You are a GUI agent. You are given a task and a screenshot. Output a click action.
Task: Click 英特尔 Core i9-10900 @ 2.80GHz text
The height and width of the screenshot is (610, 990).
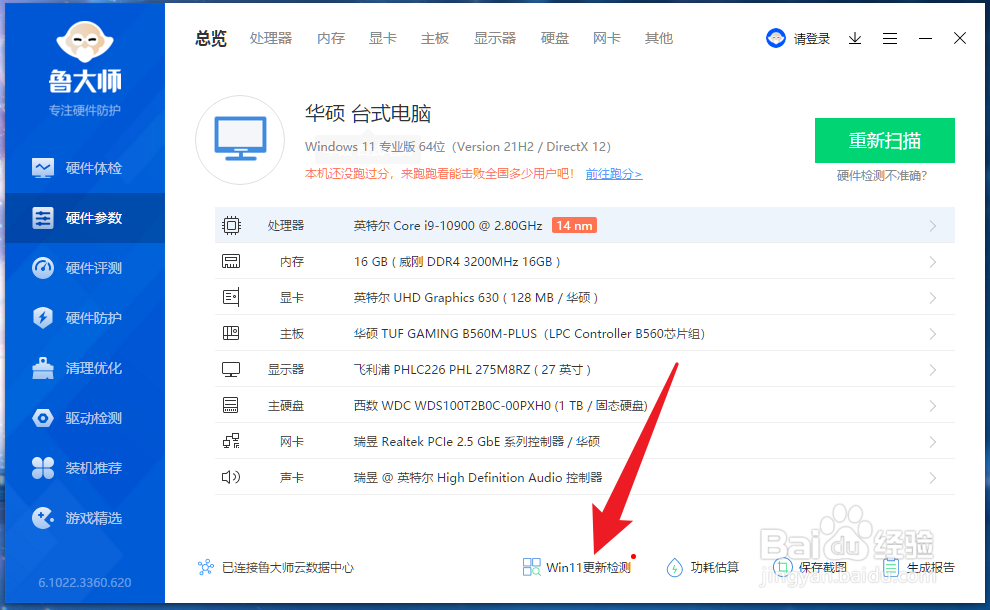point(448,225)
